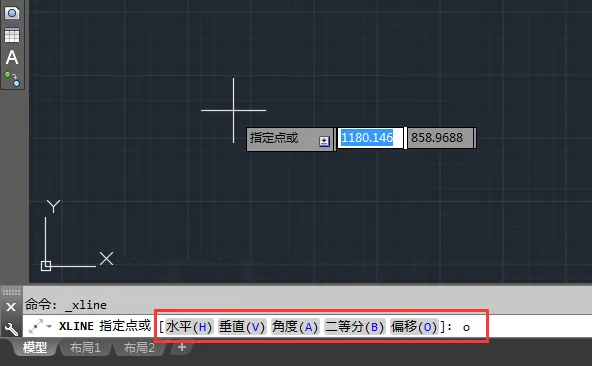Choose the 水平(H) command option

[189, 326]
